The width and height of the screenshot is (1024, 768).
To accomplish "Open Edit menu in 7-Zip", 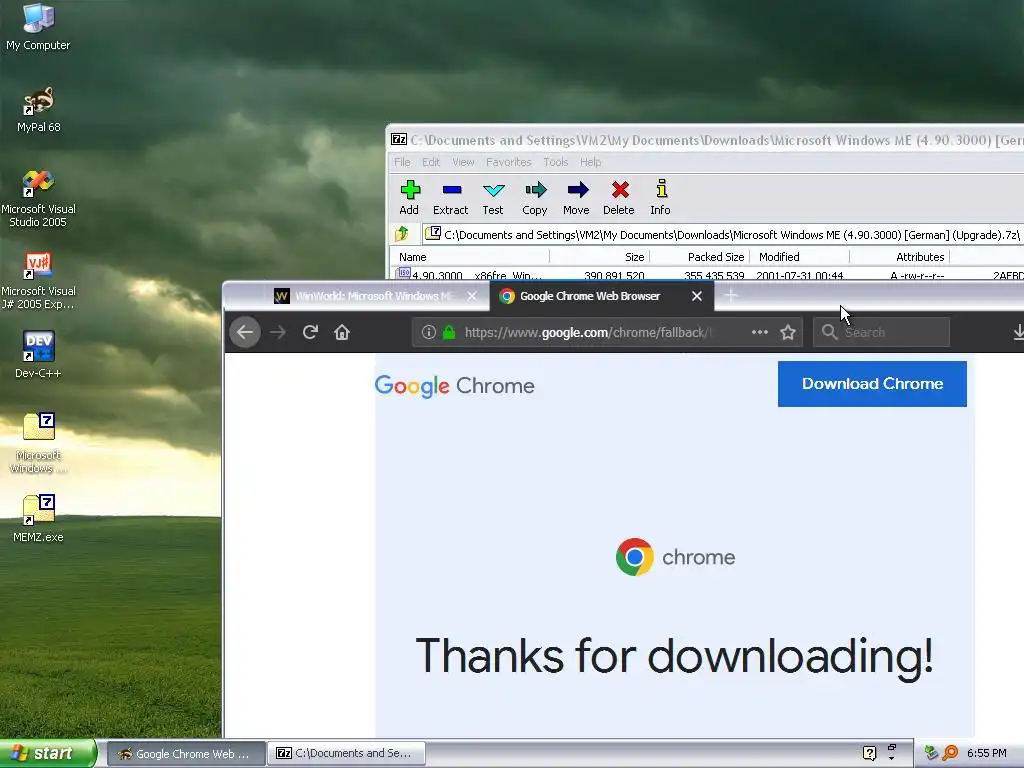I will pos(431,162).
